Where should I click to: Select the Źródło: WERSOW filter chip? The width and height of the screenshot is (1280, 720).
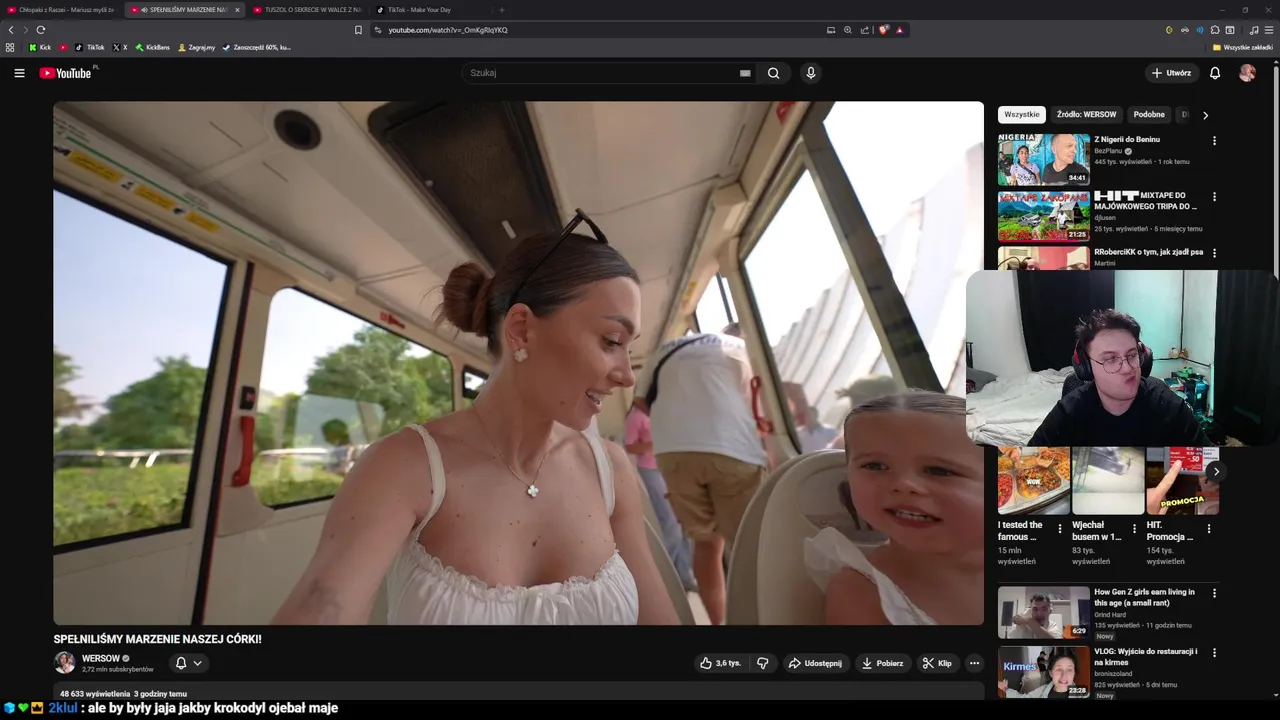[1086, 115]
